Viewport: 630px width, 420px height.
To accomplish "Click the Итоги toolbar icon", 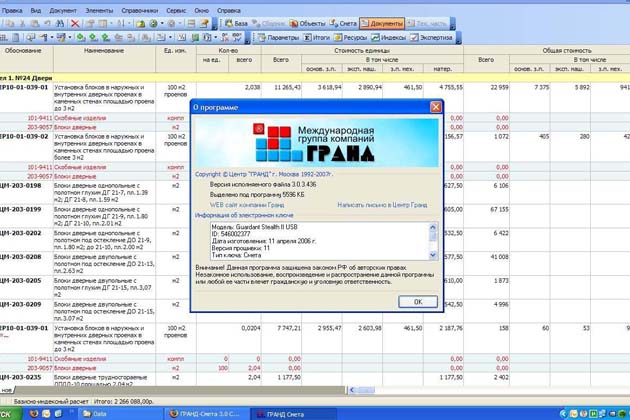I will click(x=318, y=37).
